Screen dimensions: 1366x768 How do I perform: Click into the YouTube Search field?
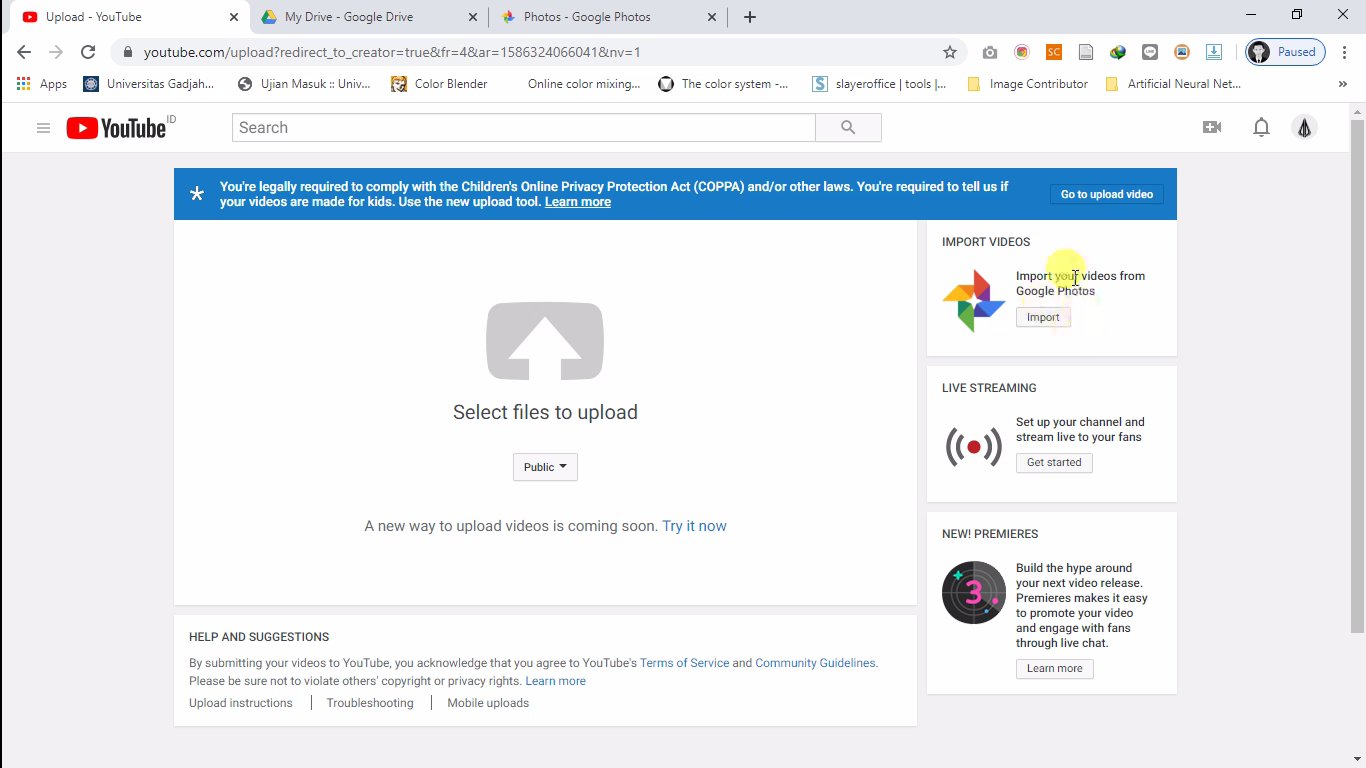tap(524, 128)
